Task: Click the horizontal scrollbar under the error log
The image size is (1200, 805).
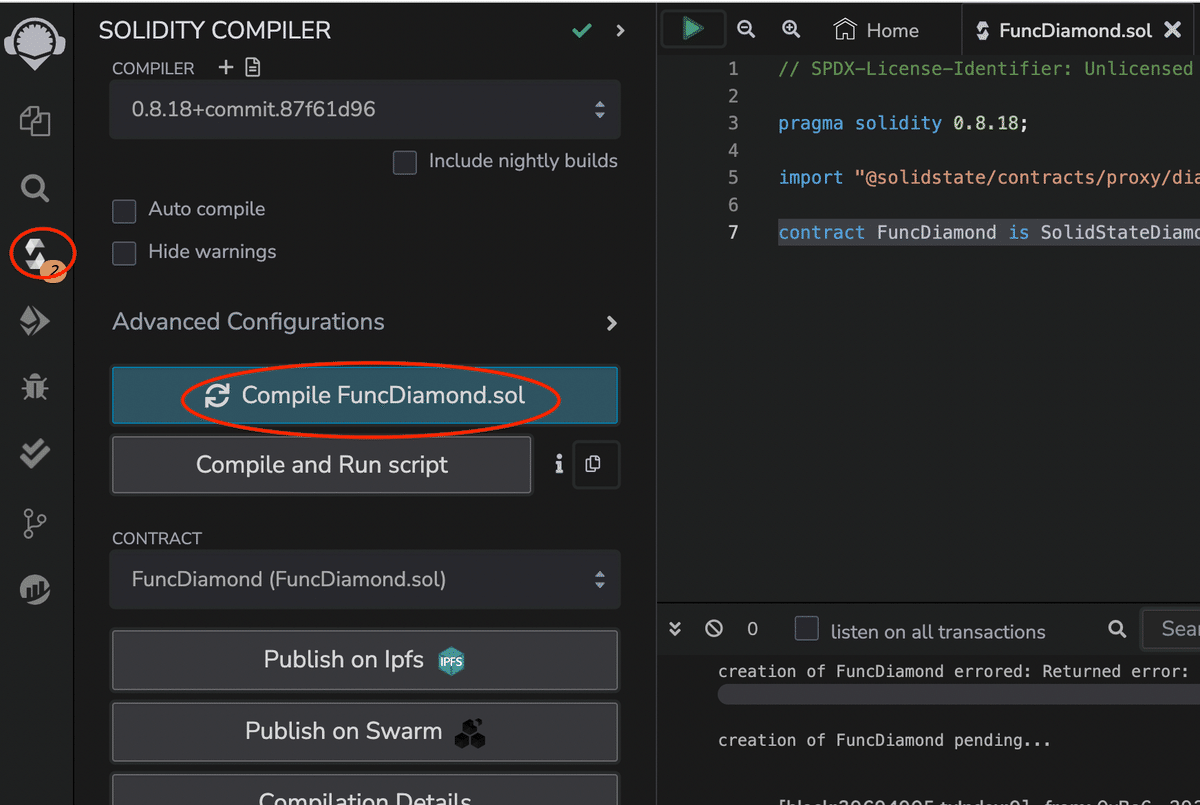Action: (958, 695)
